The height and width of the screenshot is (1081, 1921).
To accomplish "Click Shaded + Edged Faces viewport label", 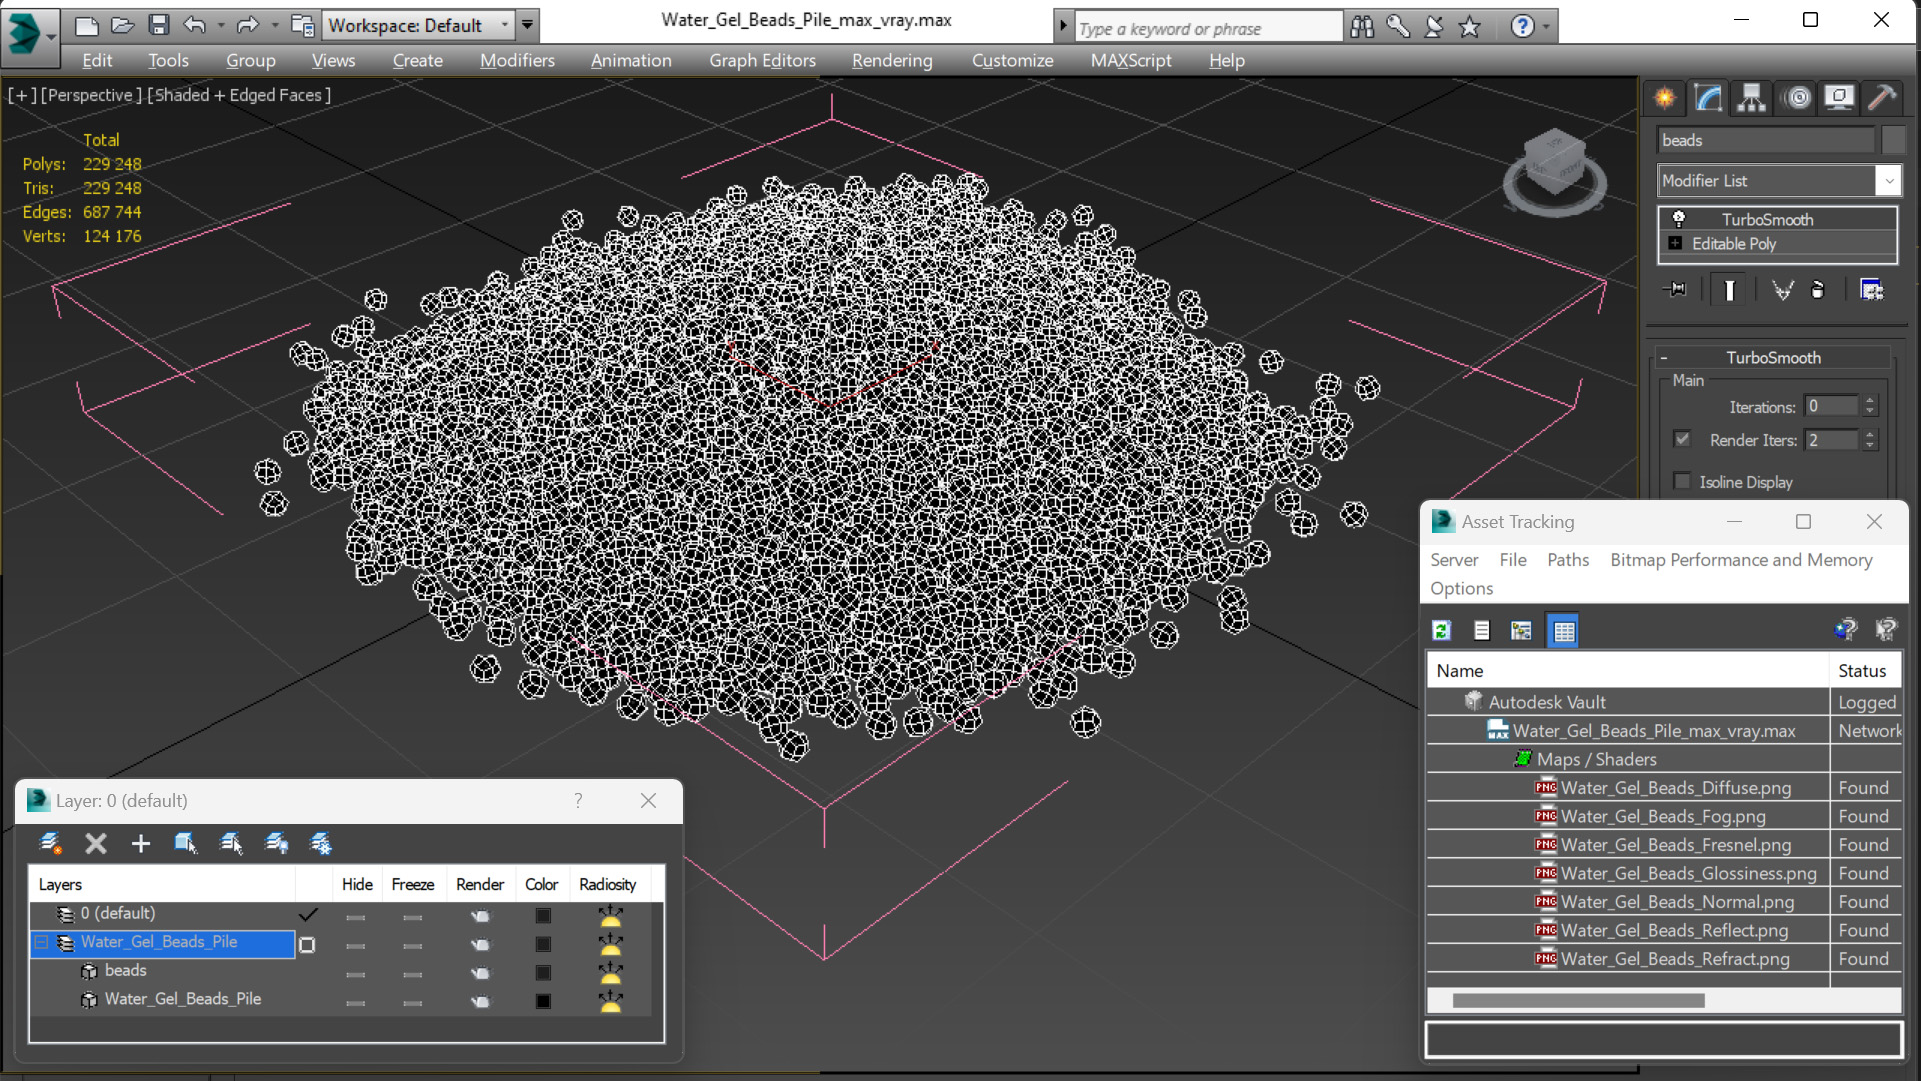I will click(x=239, y=95).
